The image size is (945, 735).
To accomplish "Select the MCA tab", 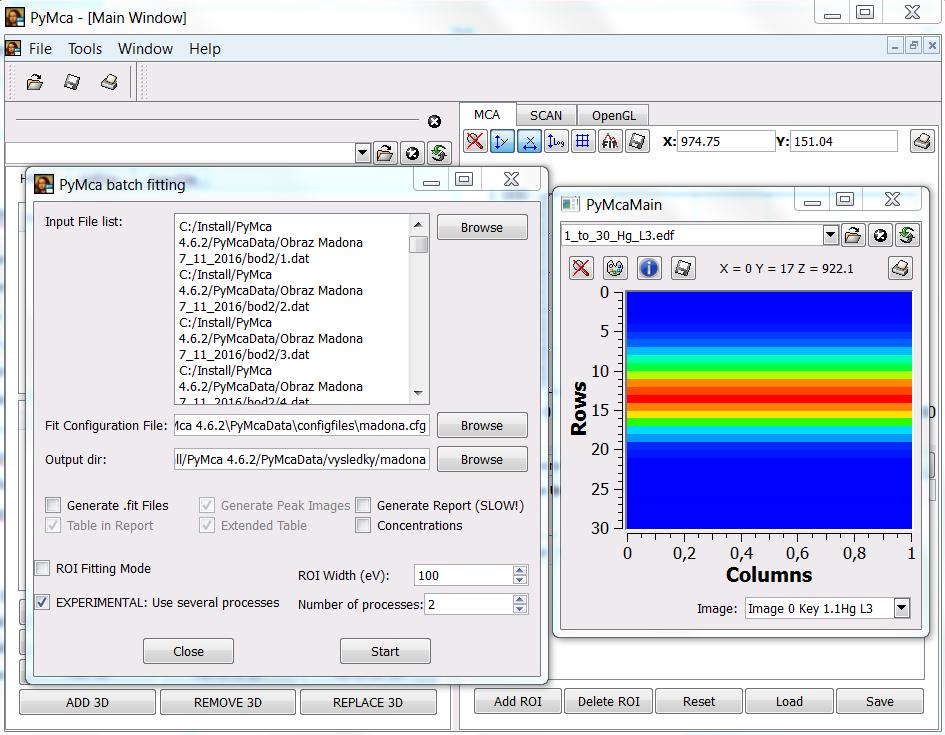I will coord(487,114).
